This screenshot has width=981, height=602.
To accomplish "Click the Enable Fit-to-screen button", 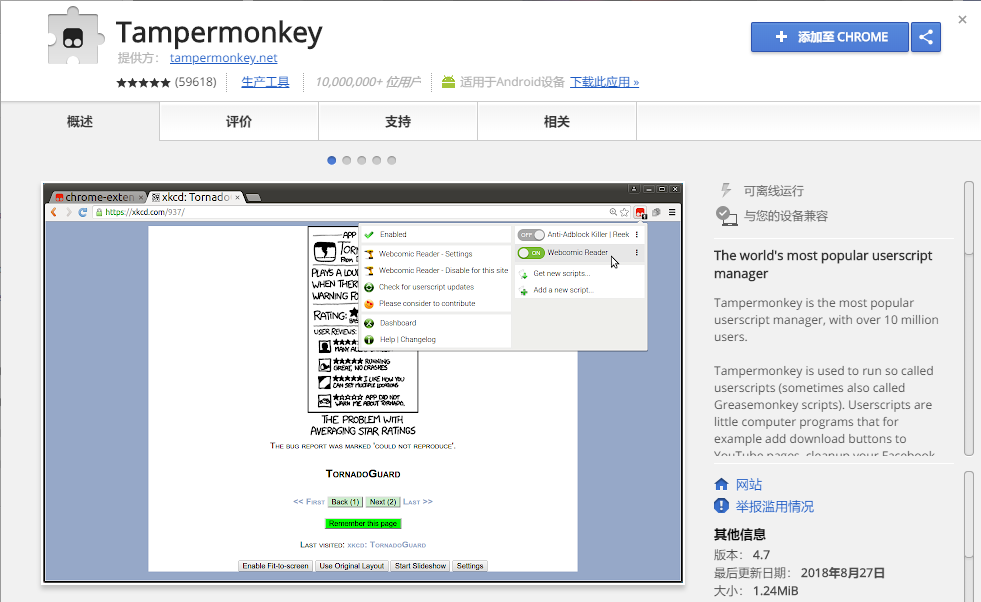I will point(275,566).
